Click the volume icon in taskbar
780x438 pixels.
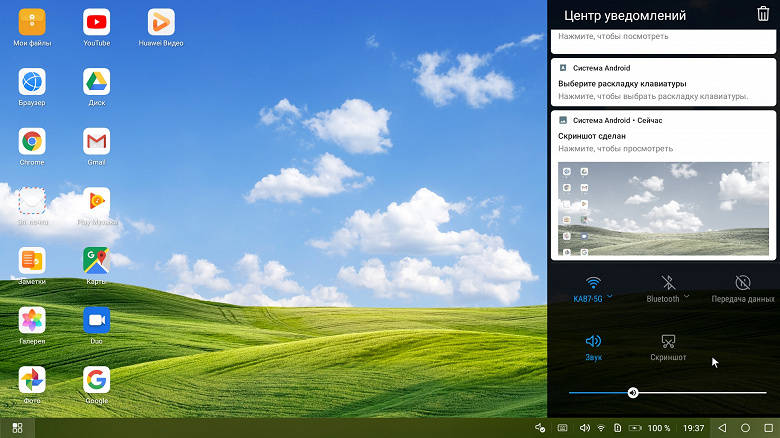[585, 428]
